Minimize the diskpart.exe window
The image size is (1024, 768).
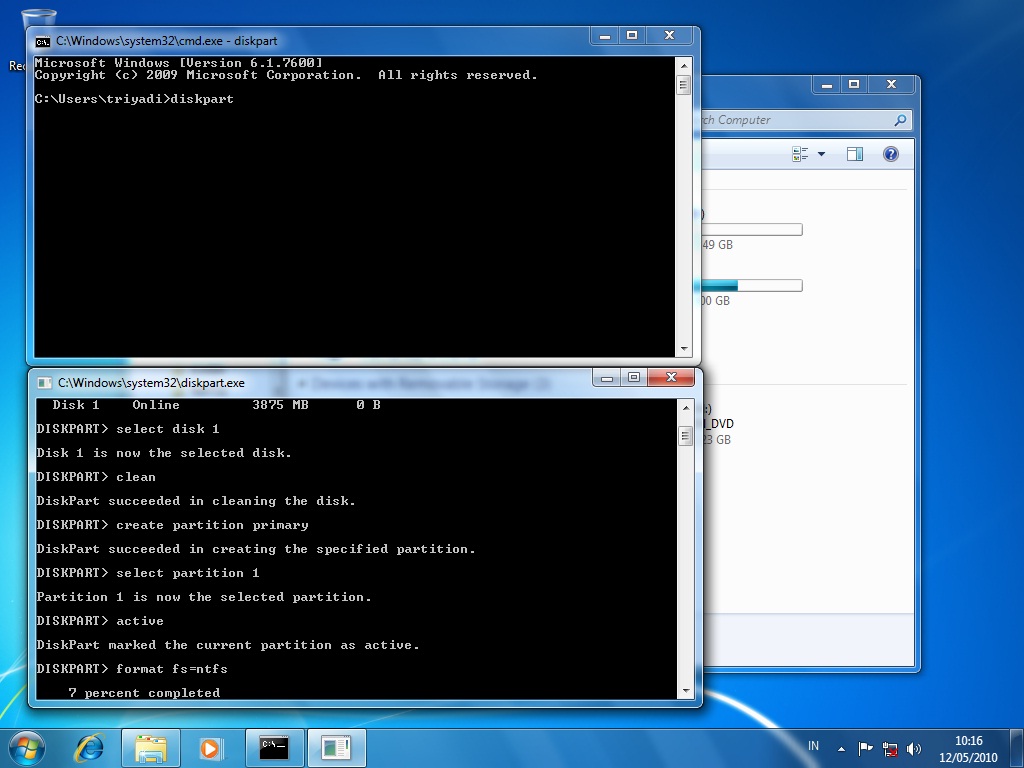point(607,377)
